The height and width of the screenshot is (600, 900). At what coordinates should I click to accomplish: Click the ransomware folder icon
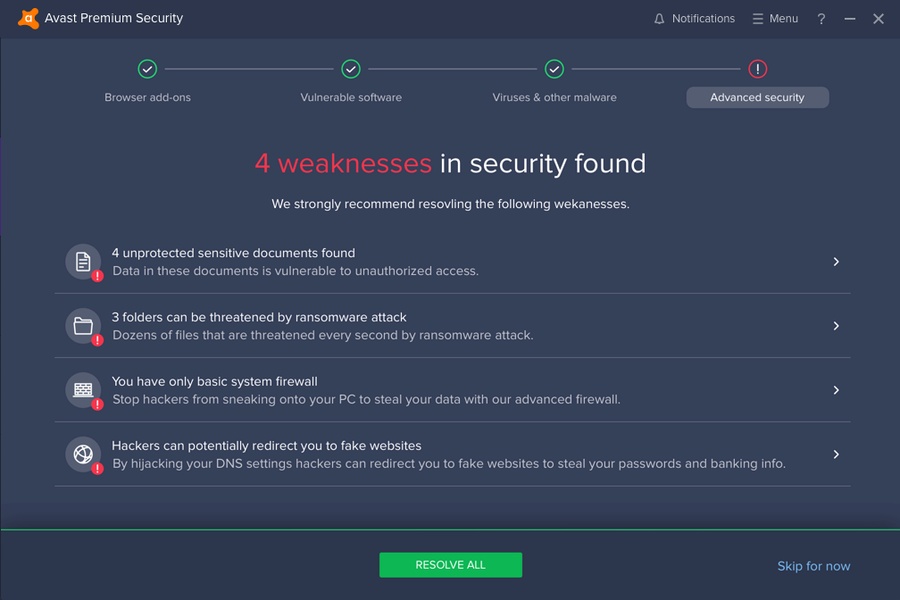click(x=83, y=326)
